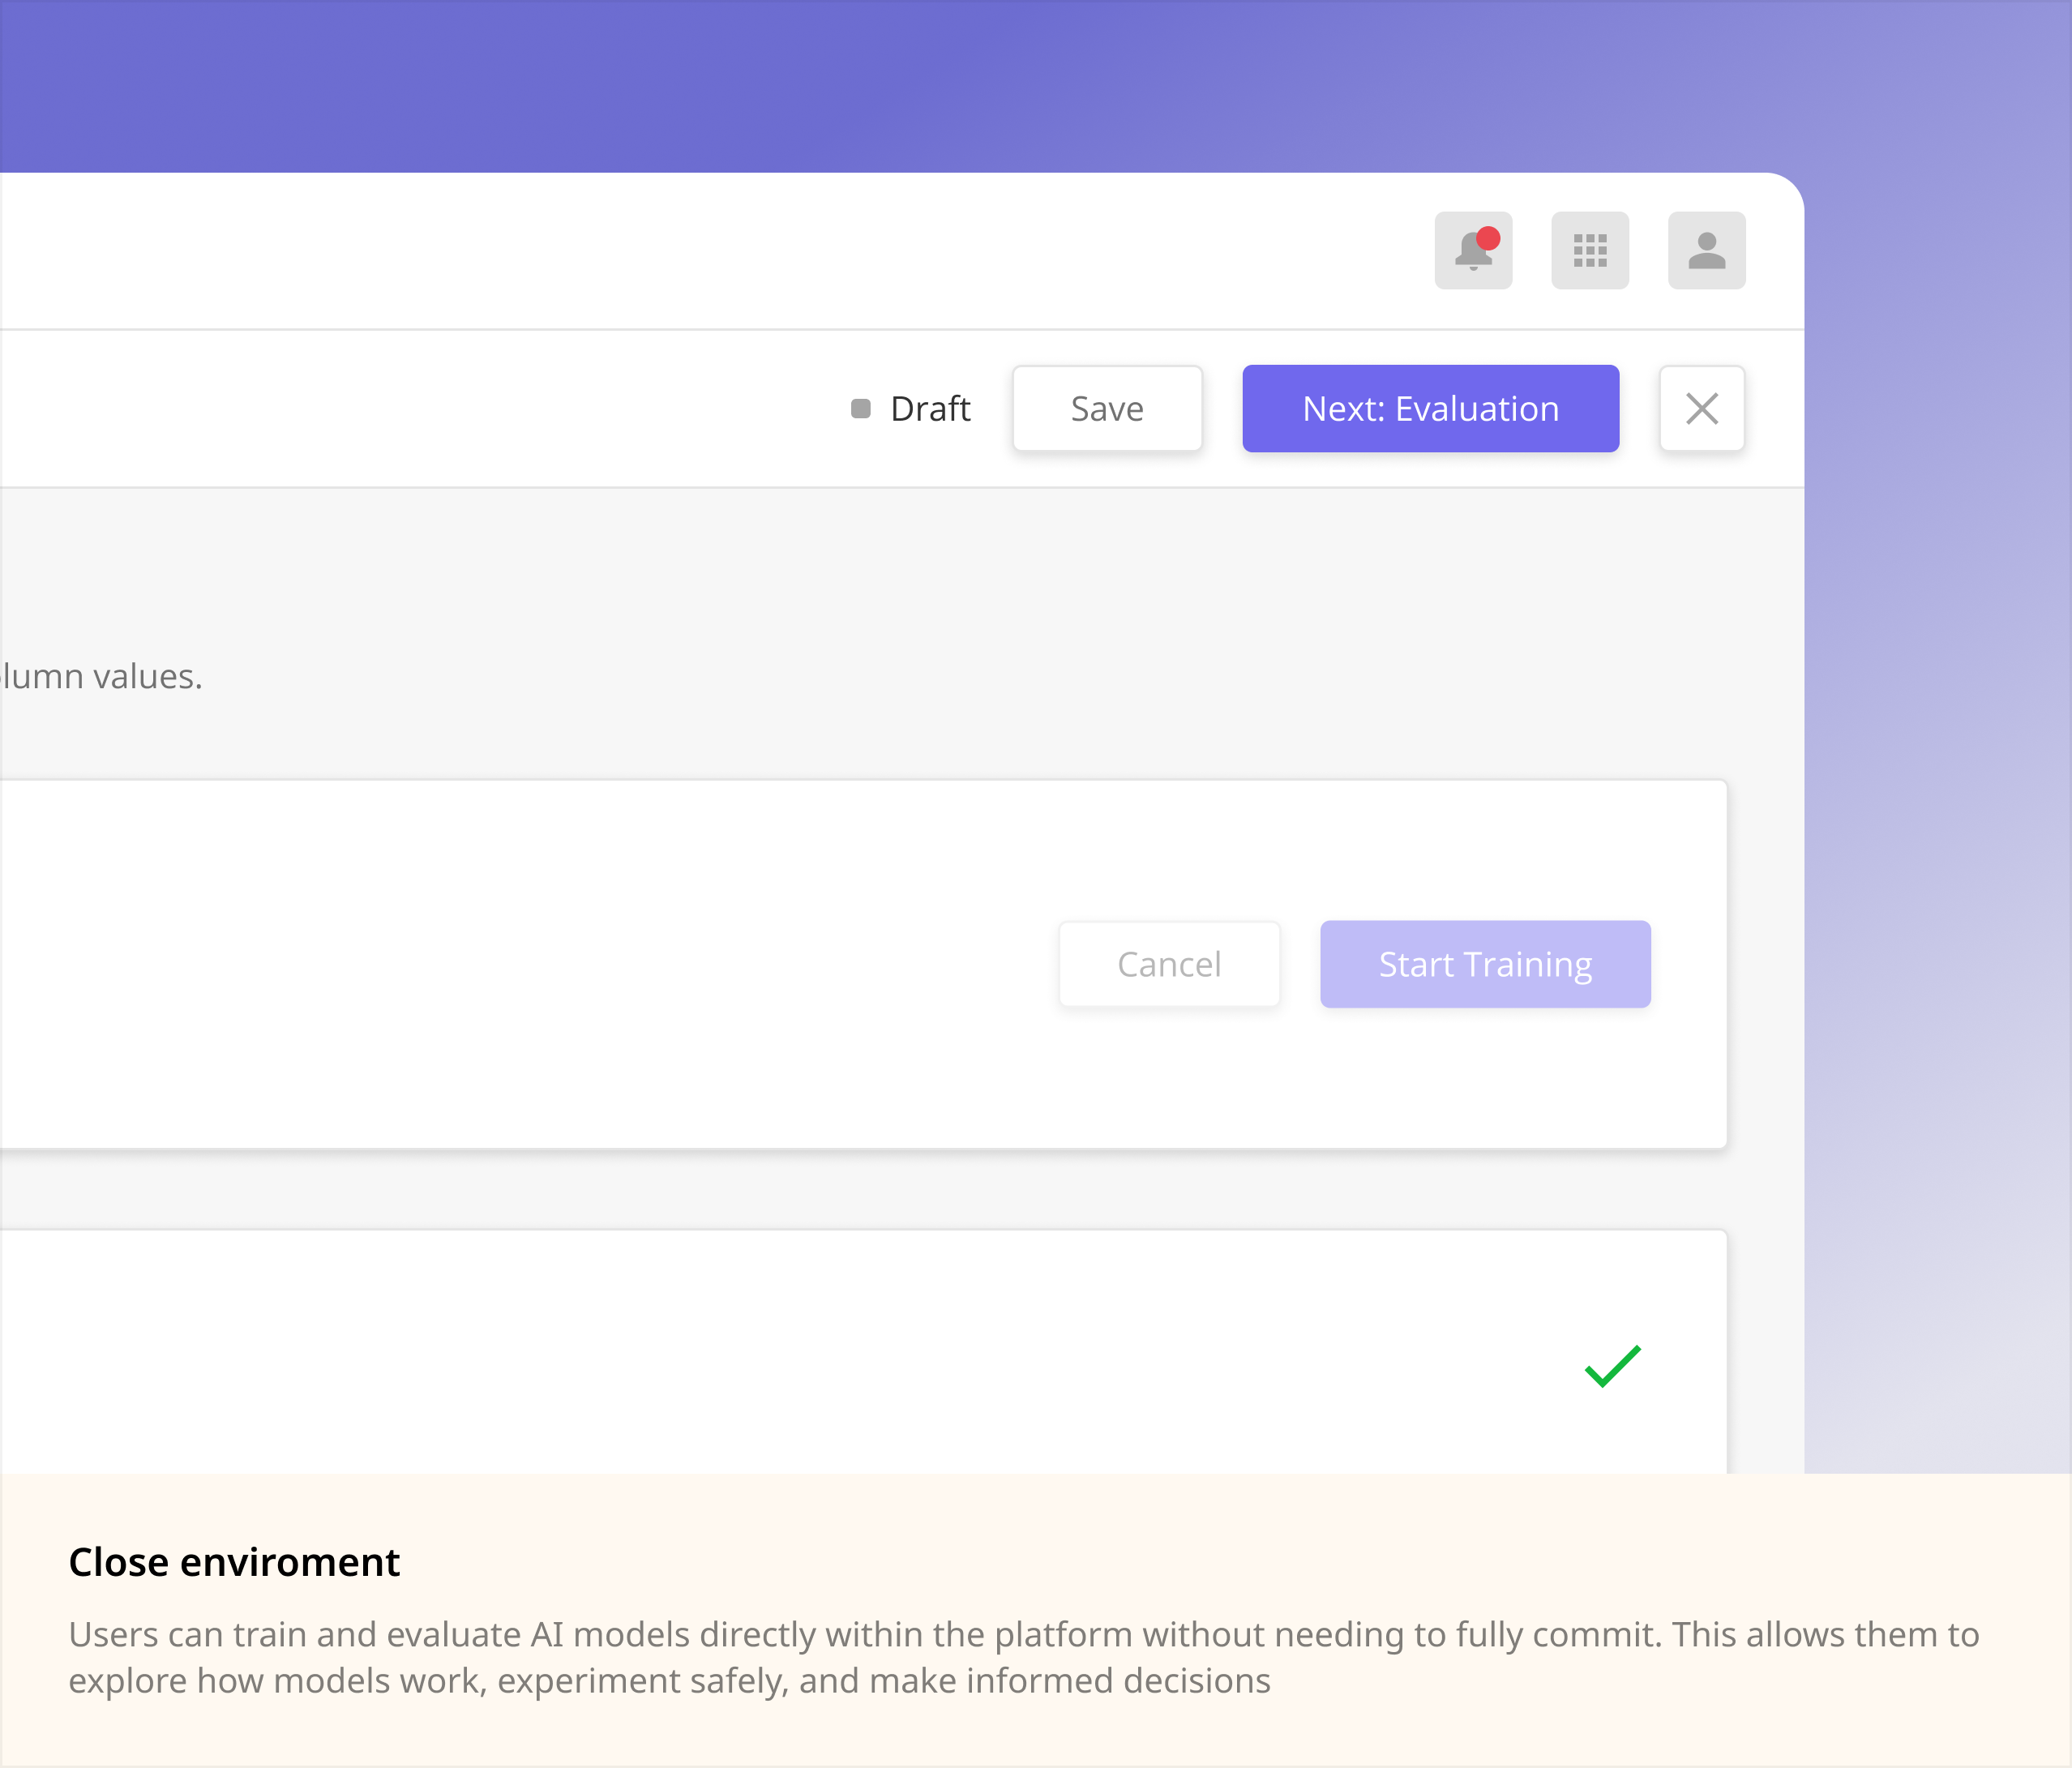This screenshot has height=1768, width=2072.
Task: Click the Start Training button
Action: coord(1485,964)
